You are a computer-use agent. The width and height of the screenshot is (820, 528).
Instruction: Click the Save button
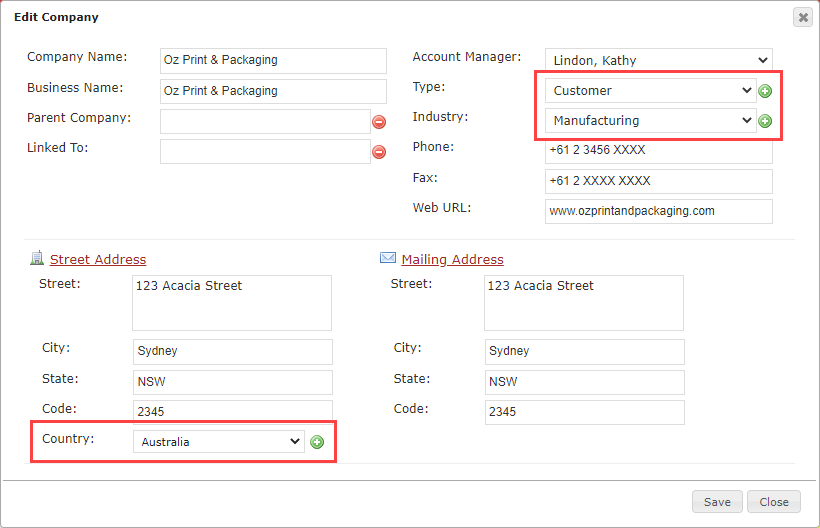pos(717,502)
